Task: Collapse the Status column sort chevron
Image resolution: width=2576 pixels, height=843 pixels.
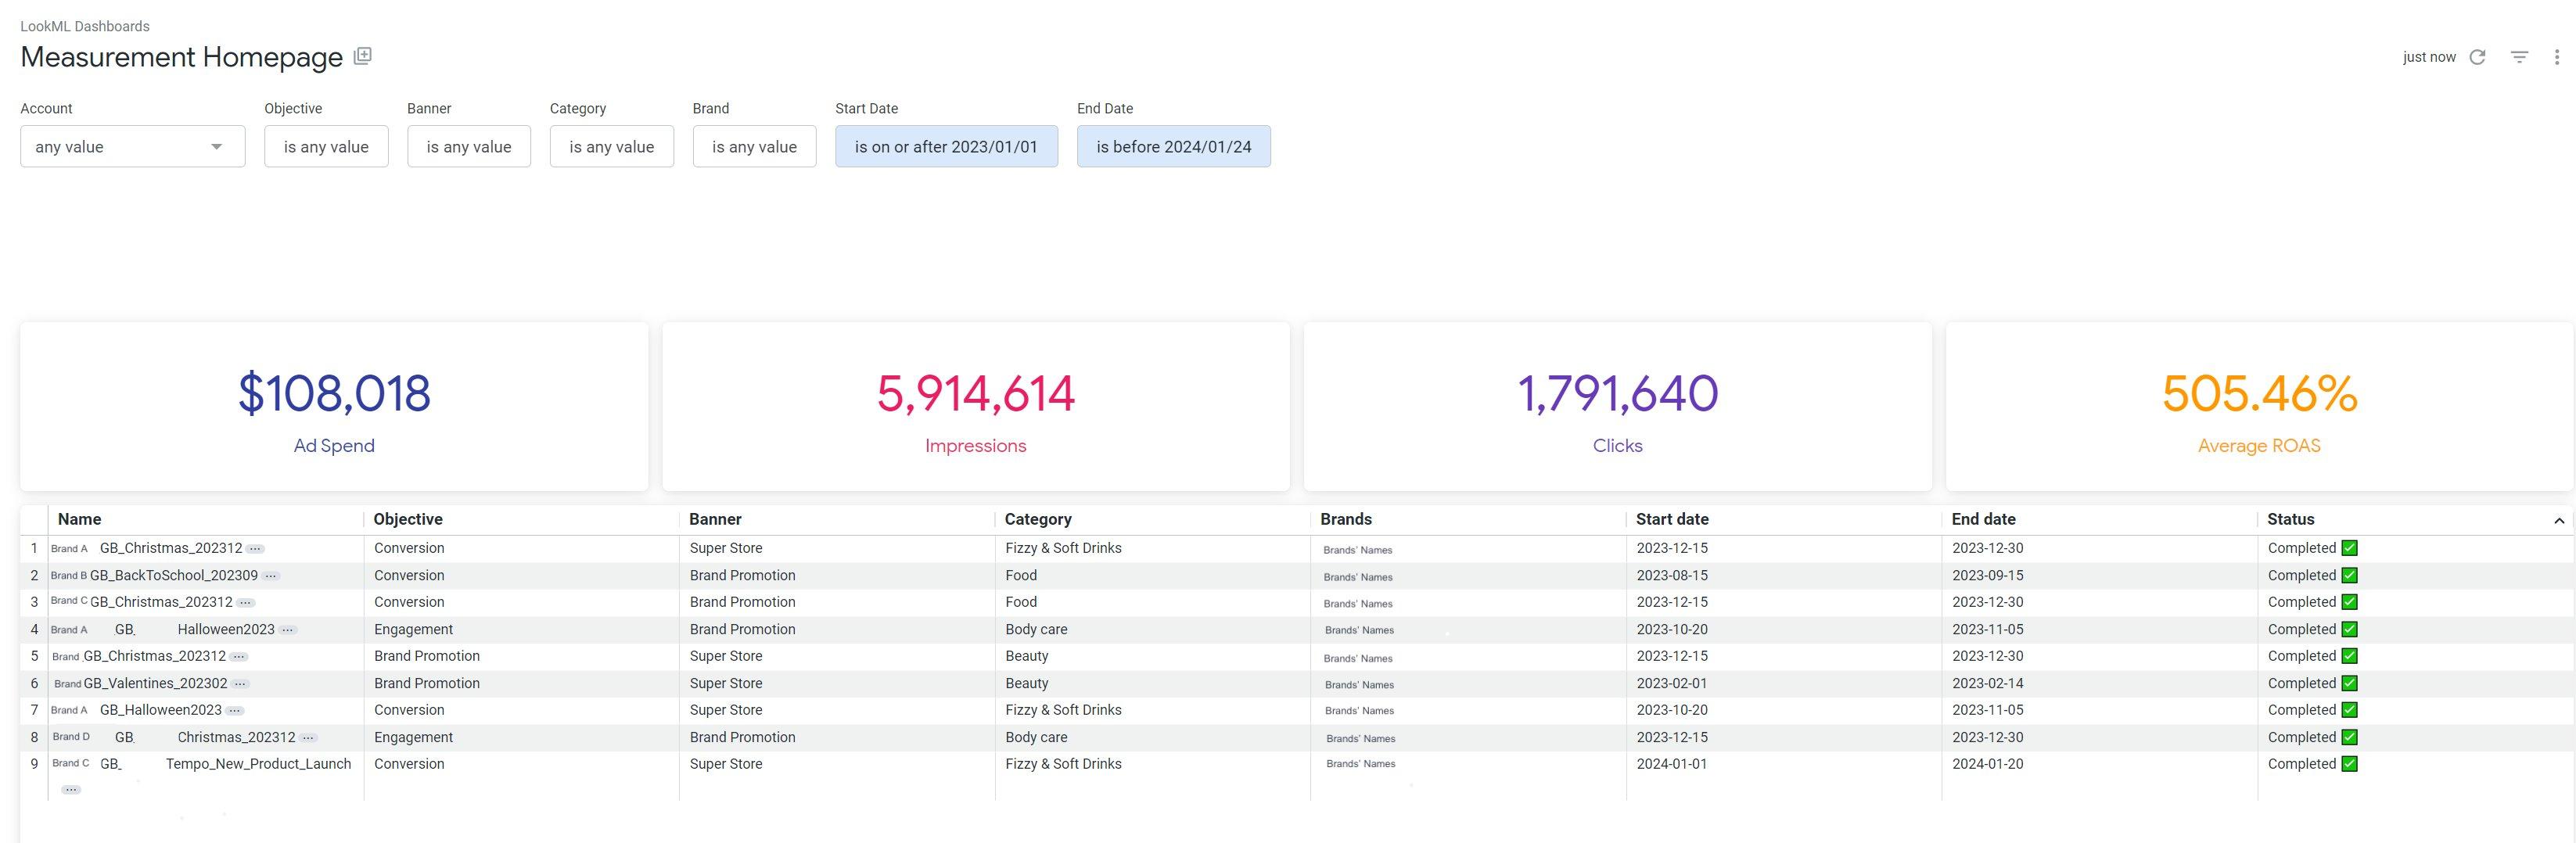Action: point(2559,520)
